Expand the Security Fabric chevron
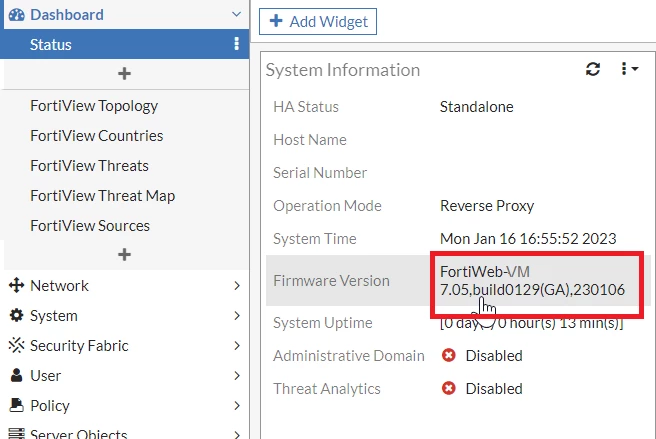656x439 pixels. tap(237, 346)
